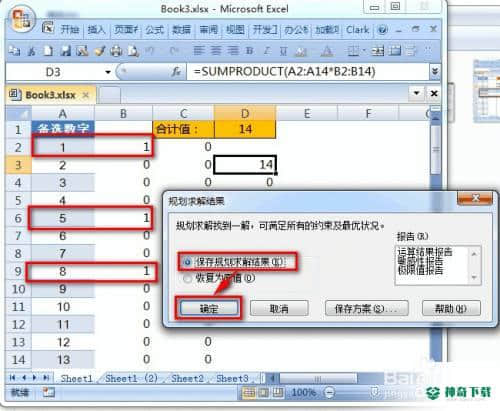The width and height of the screenshot is (500, 411).
Task: Click the Italic formatting icon
Action: 267,51
